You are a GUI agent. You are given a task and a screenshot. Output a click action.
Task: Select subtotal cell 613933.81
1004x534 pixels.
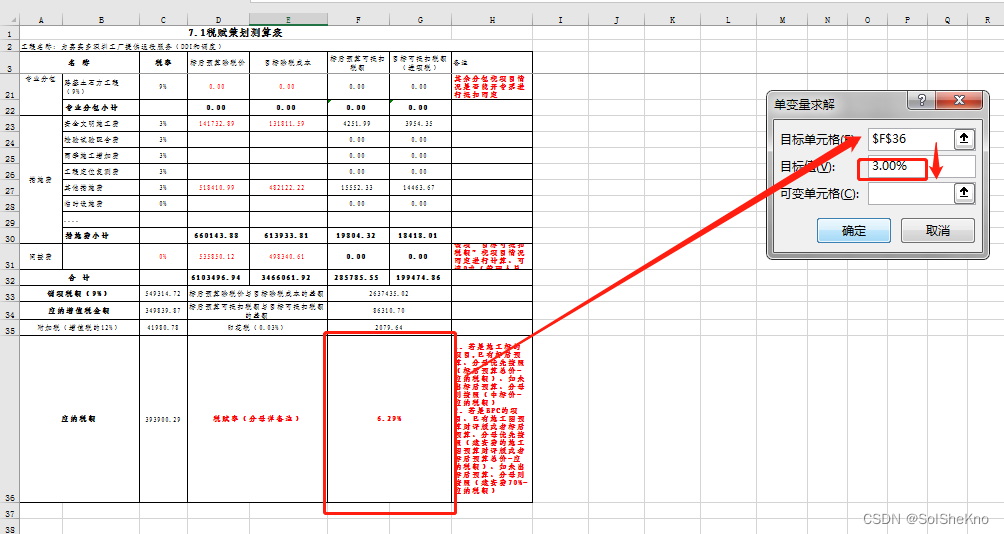[288, 236]
